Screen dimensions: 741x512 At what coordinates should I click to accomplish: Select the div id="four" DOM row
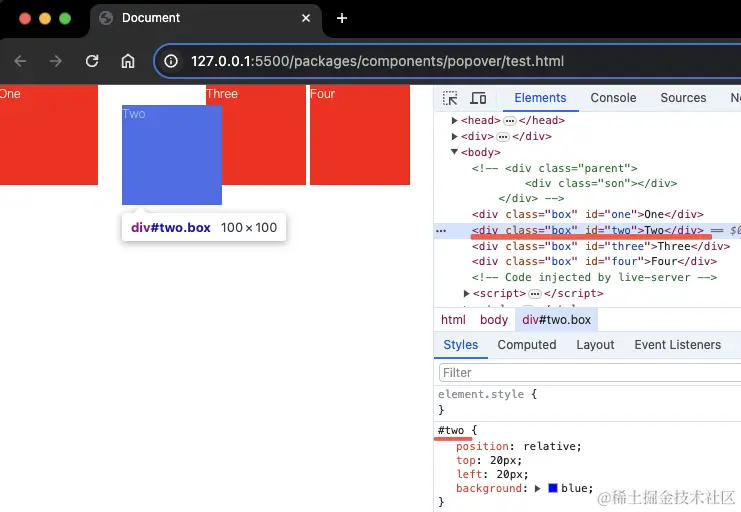point(594,262)
